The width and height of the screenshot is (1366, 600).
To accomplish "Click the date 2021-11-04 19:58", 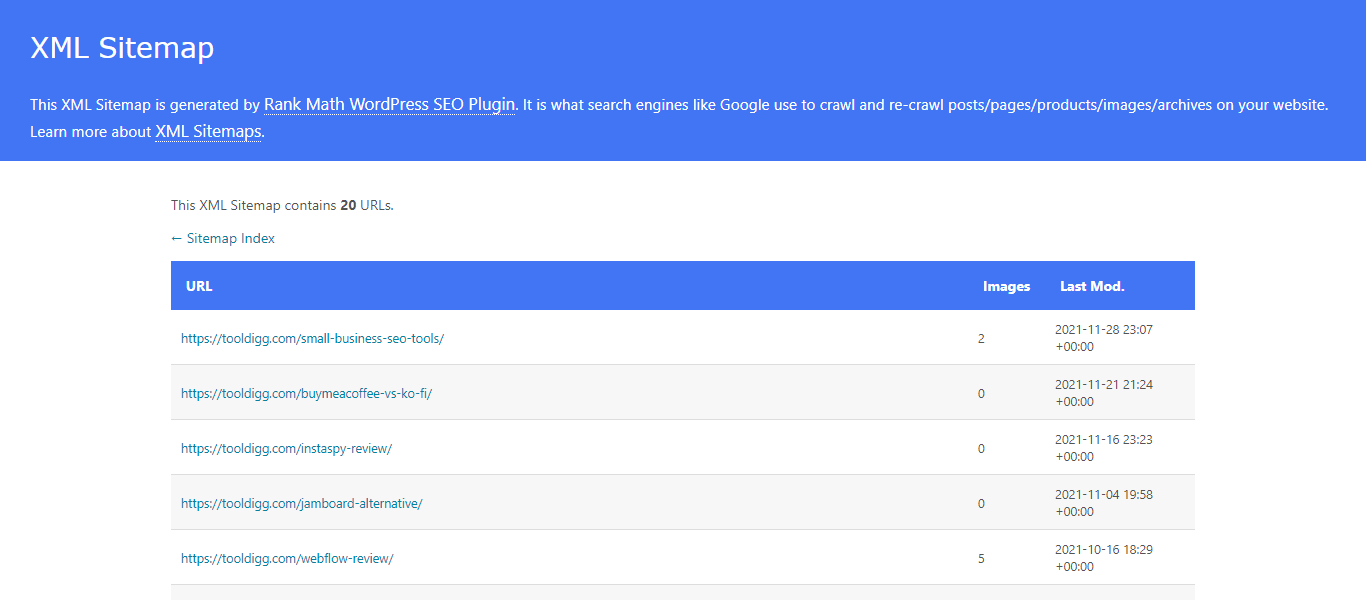I will pos(1104,494).
